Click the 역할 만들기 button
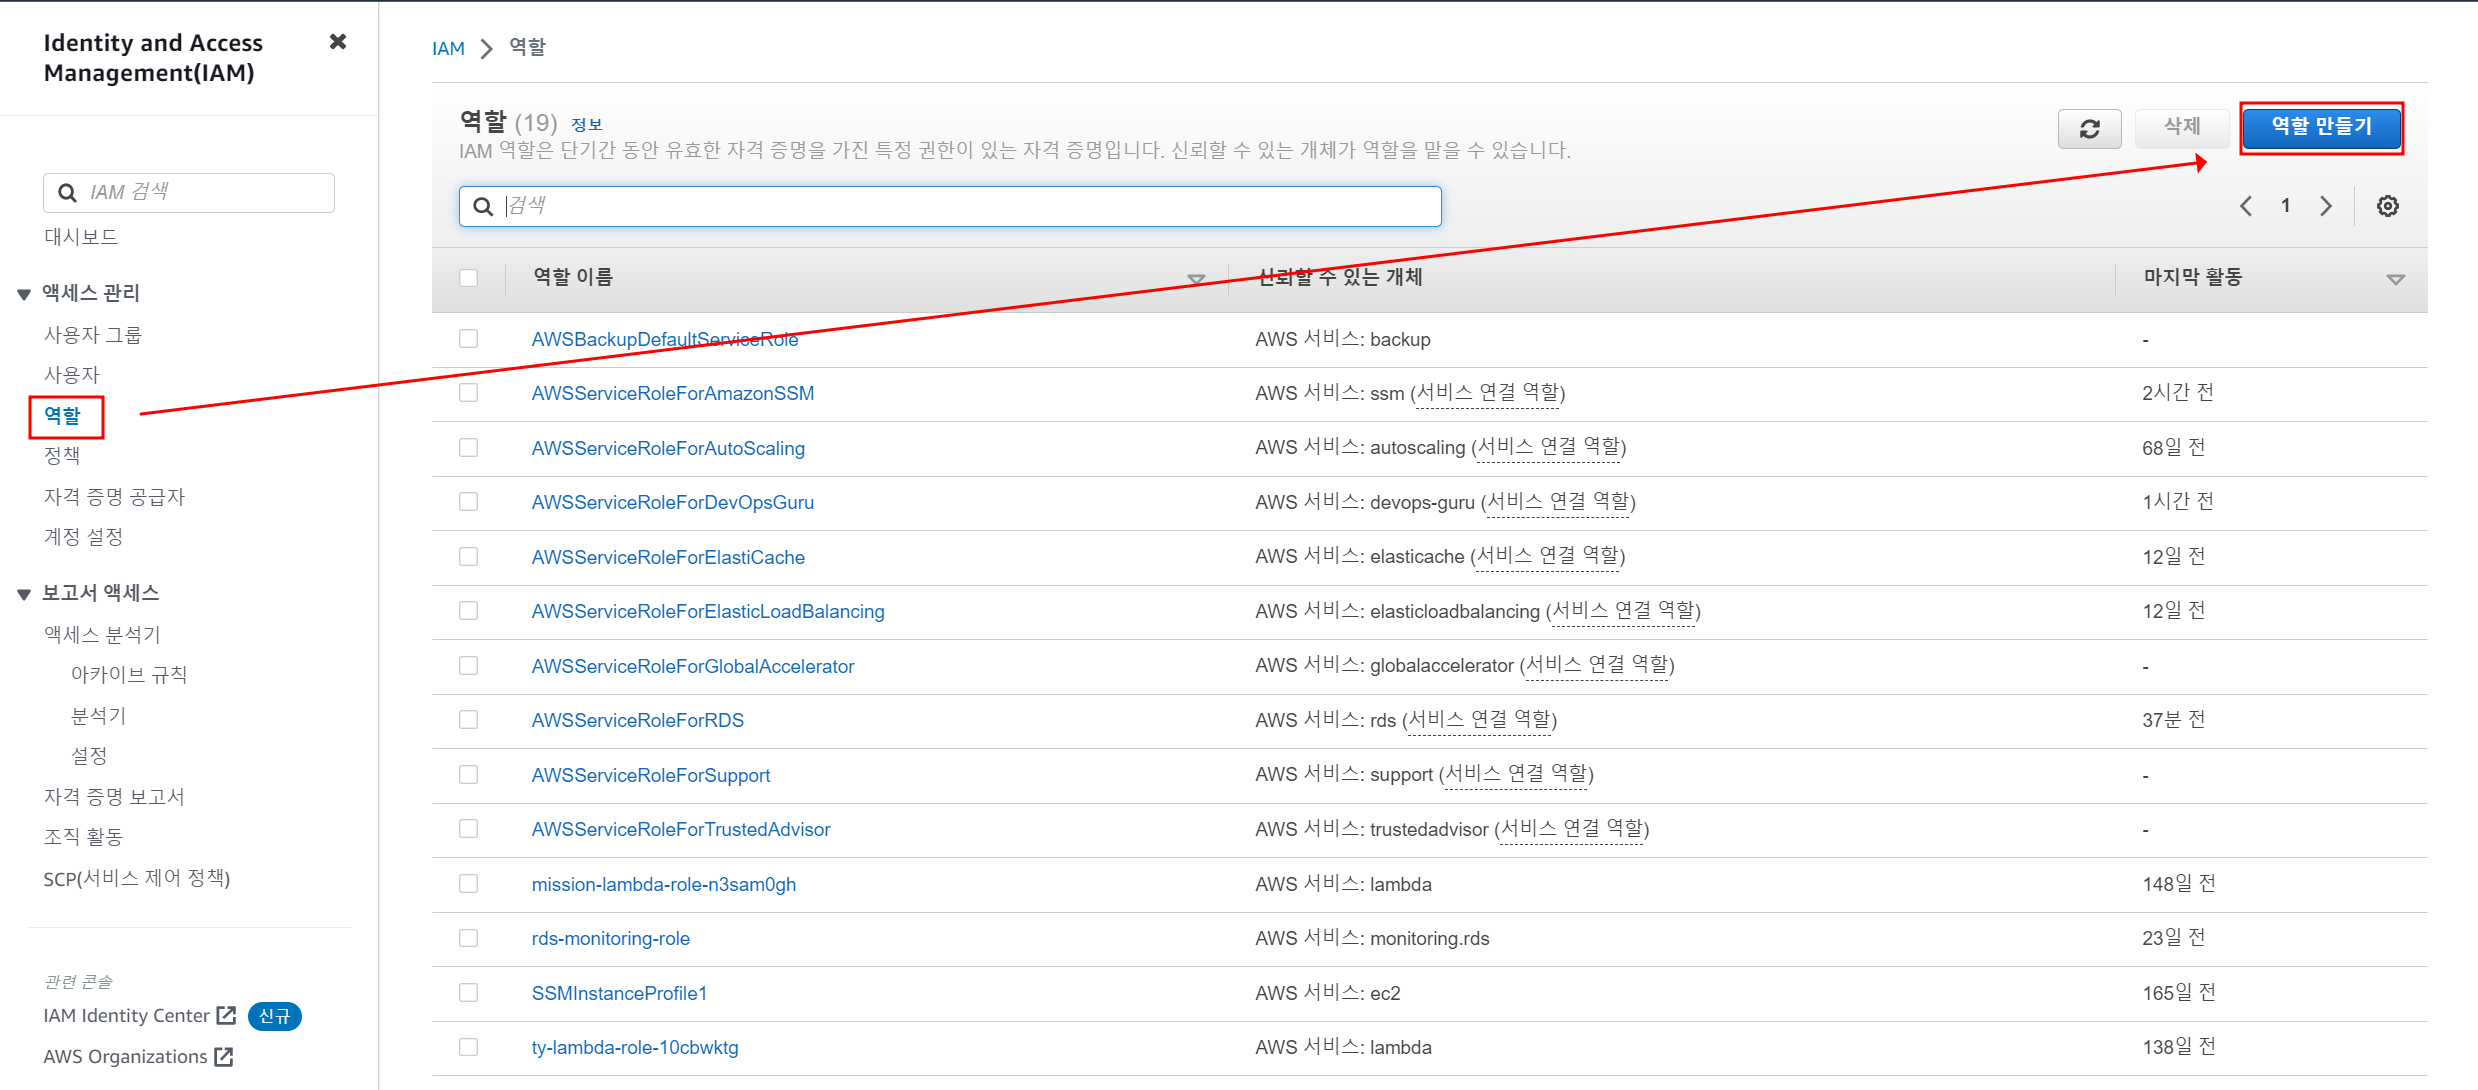The width and height of the screenshot is (2478, 1090). pyautogui.click(x=2321, y=127)
